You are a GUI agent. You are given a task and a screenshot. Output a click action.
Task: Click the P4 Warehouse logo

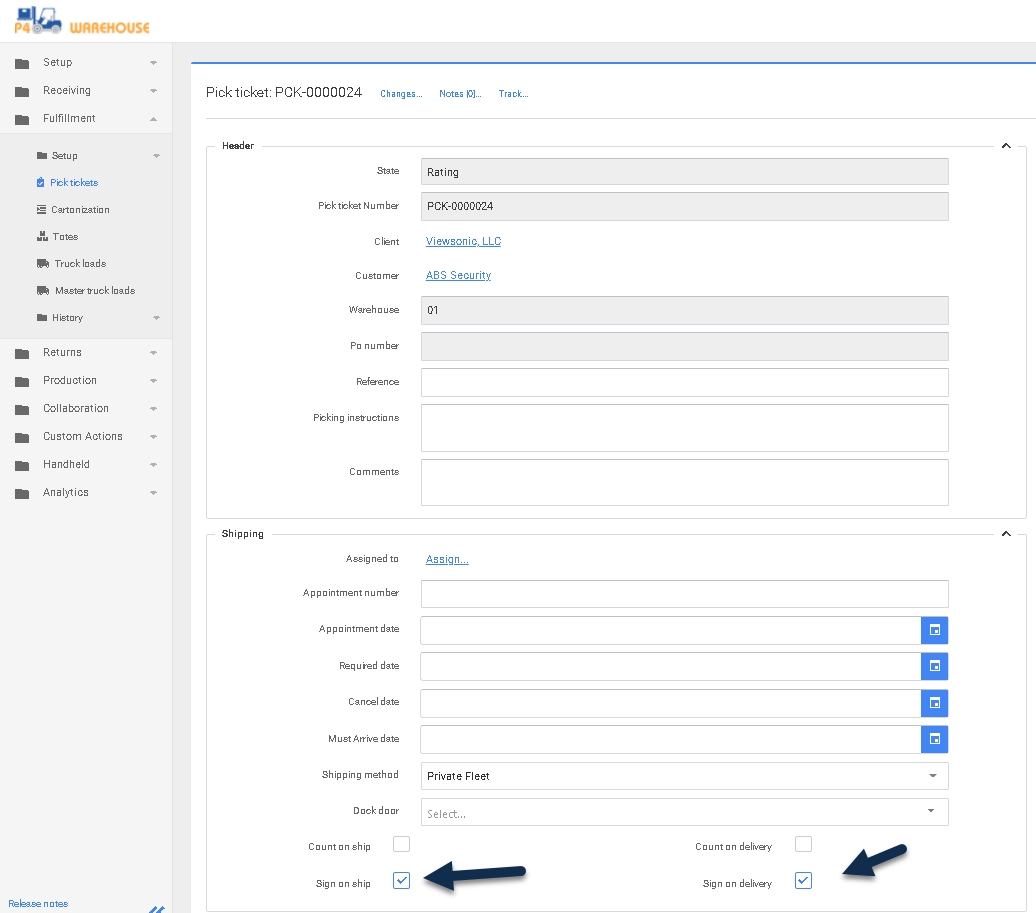tap(82, 21)
